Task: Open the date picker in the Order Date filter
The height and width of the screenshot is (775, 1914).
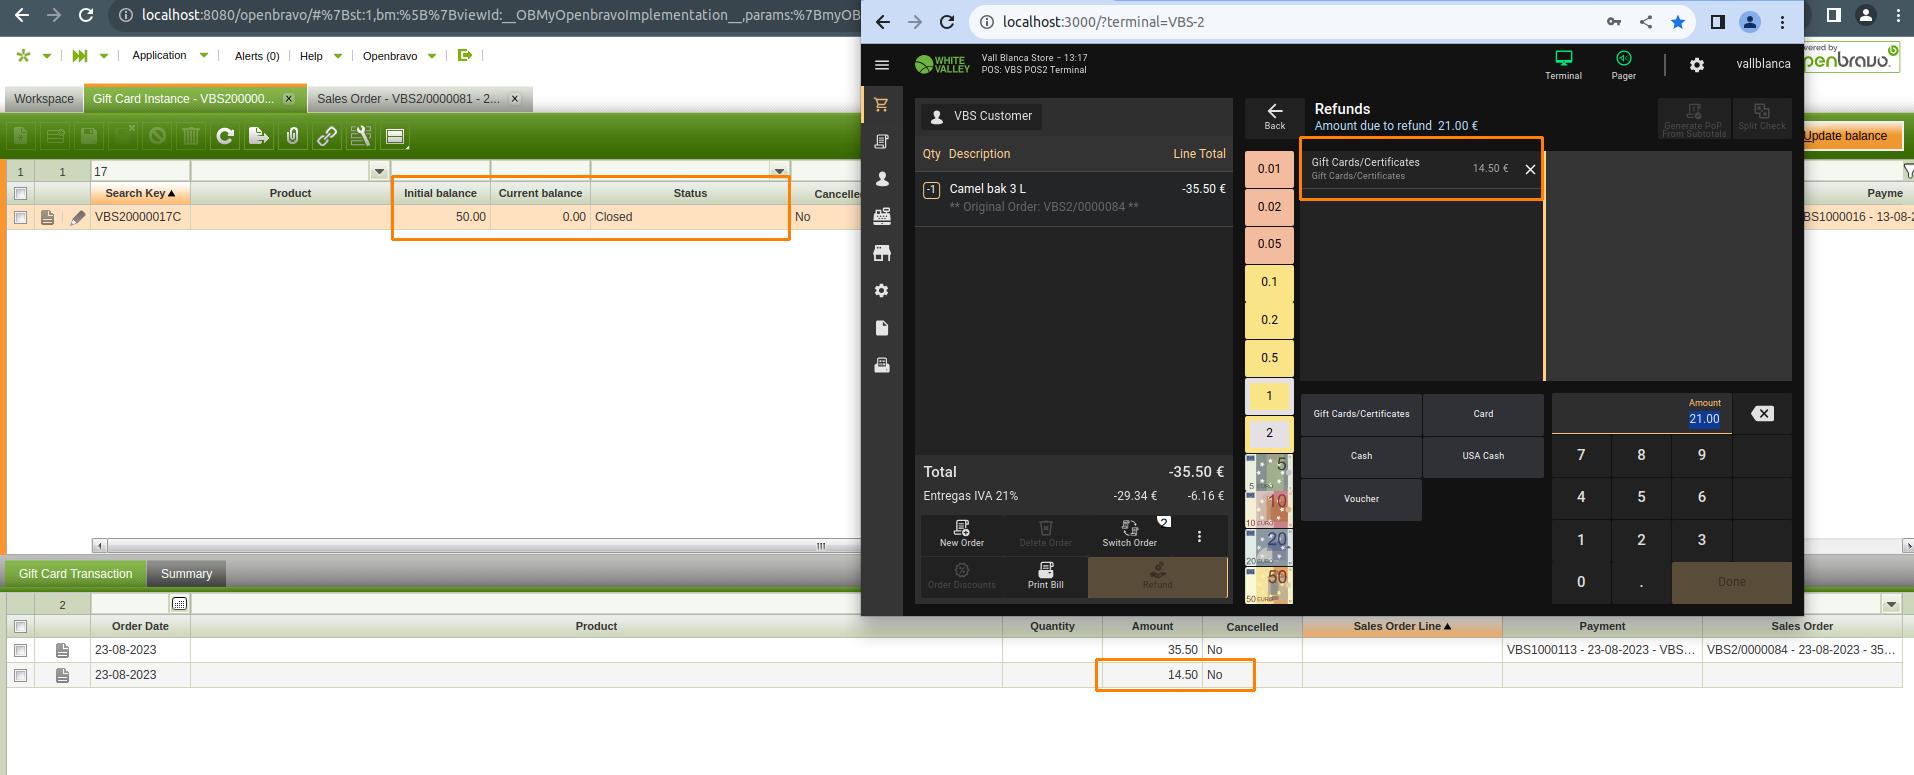Action: click(179, 604)
